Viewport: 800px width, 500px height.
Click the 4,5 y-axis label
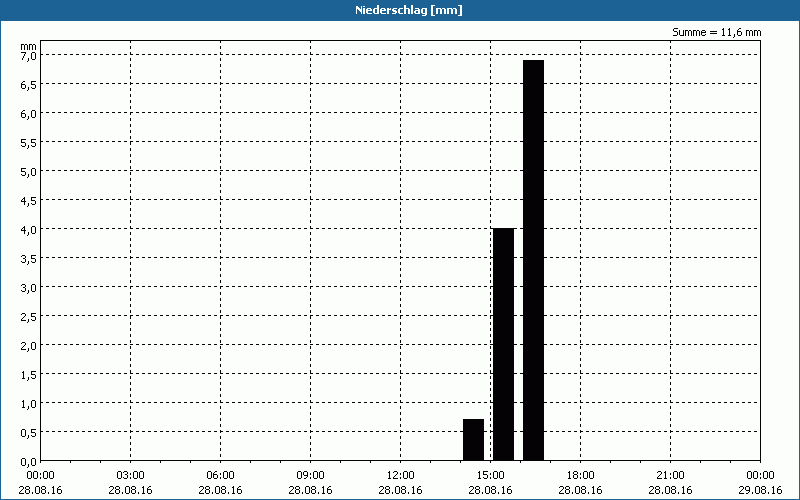28,201
